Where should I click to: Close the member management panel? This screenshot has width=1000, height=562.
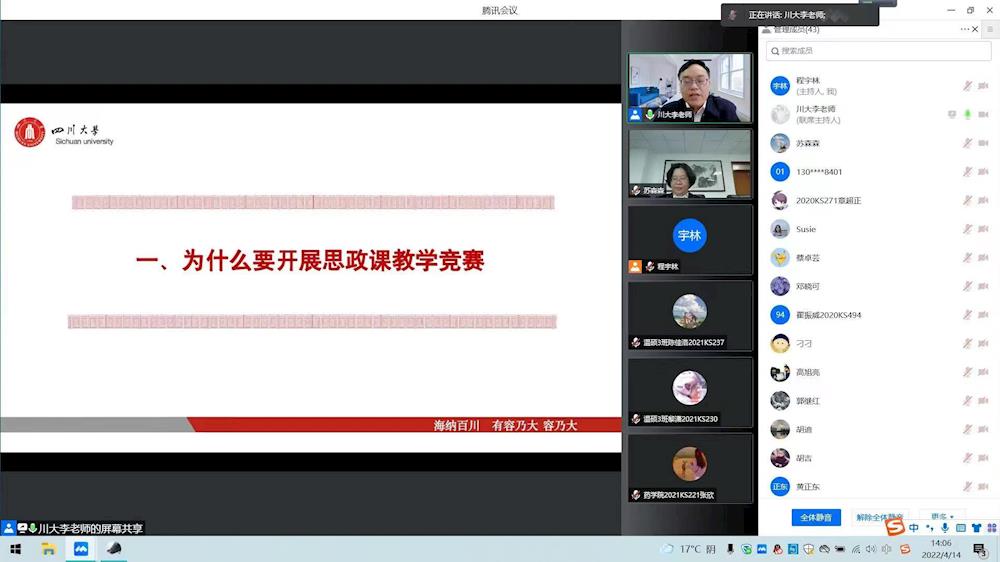point(975,29)
